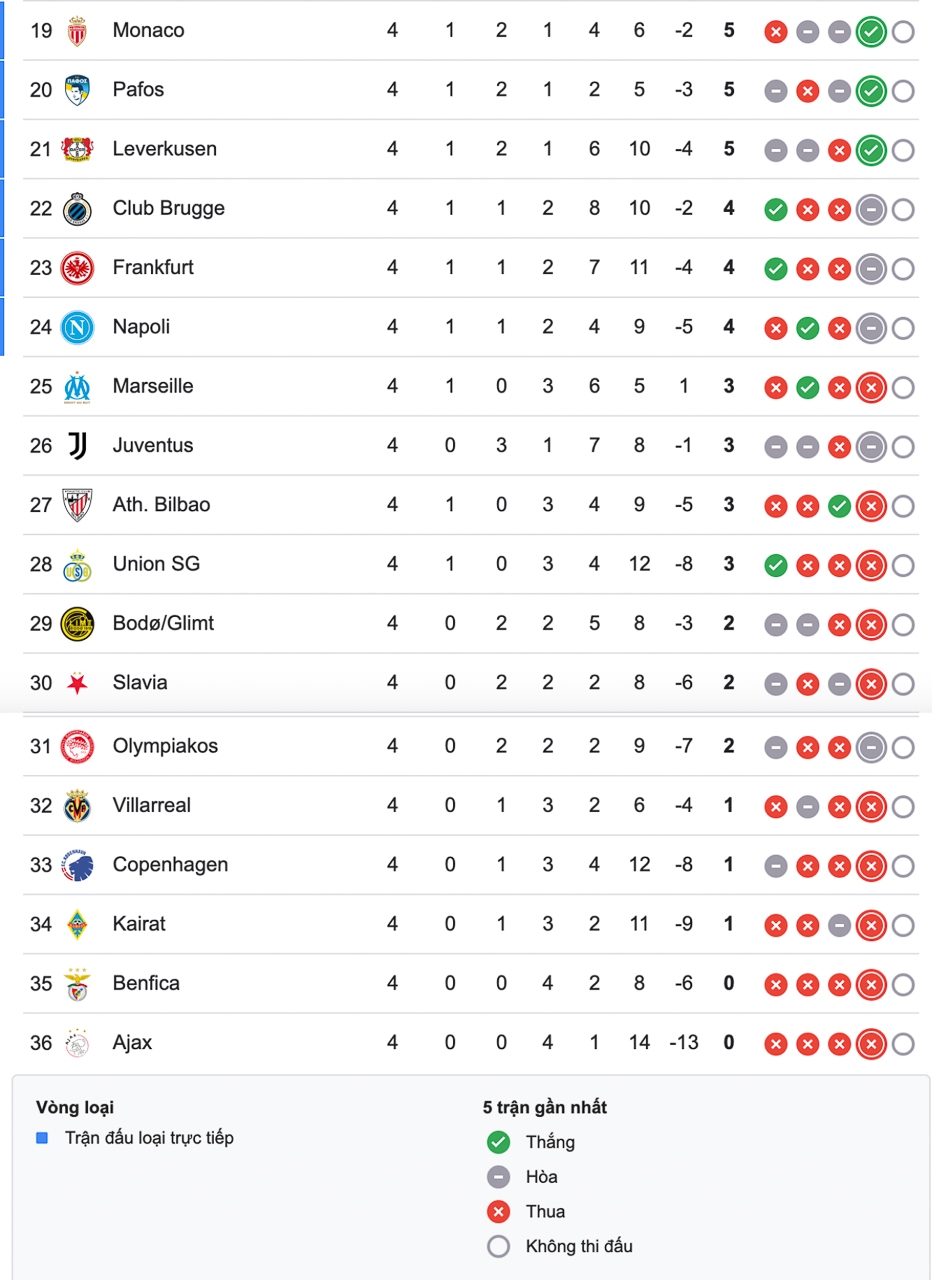Select Monaco's latest win result circle
This screenshot has width=932, height=1280.
tap(871, 32)
